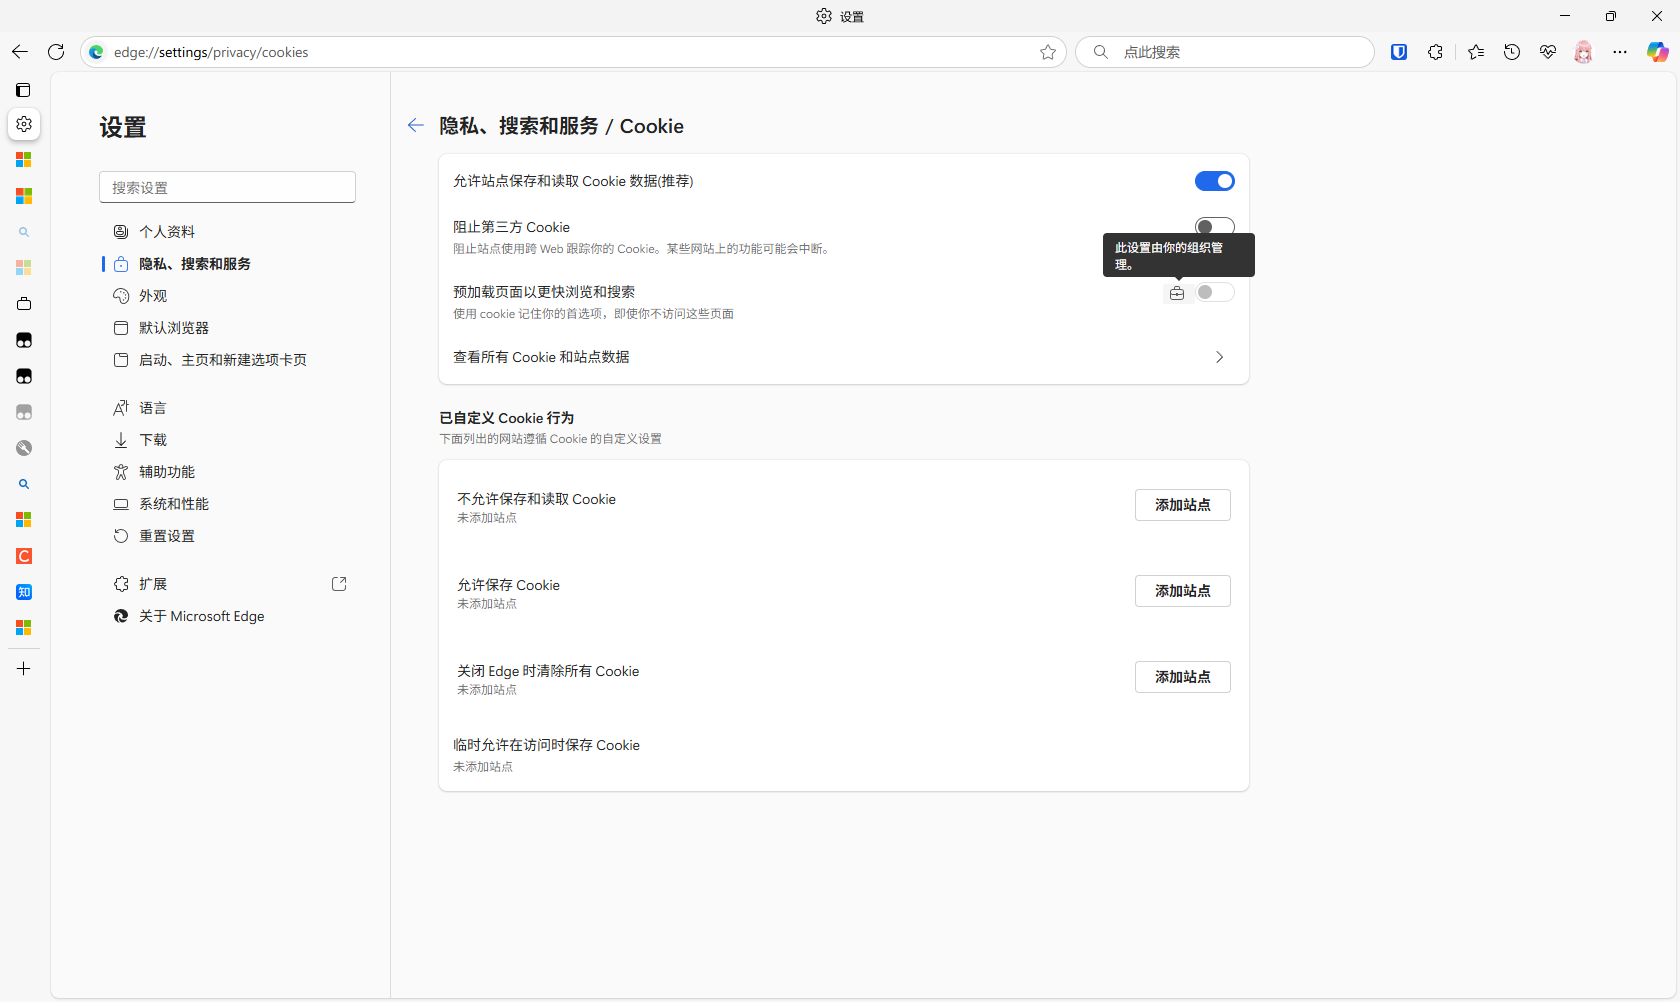Open the Bitwarden extension
This screenshot has height=1002, width=1680.
coord(1399,52)
